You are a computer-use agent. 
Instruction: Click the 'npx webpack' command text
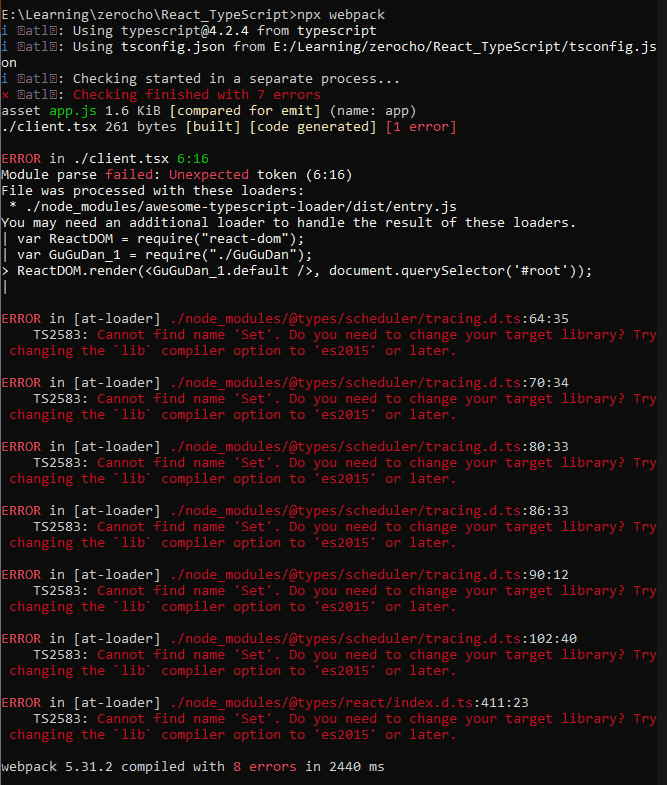pos(341,15)
